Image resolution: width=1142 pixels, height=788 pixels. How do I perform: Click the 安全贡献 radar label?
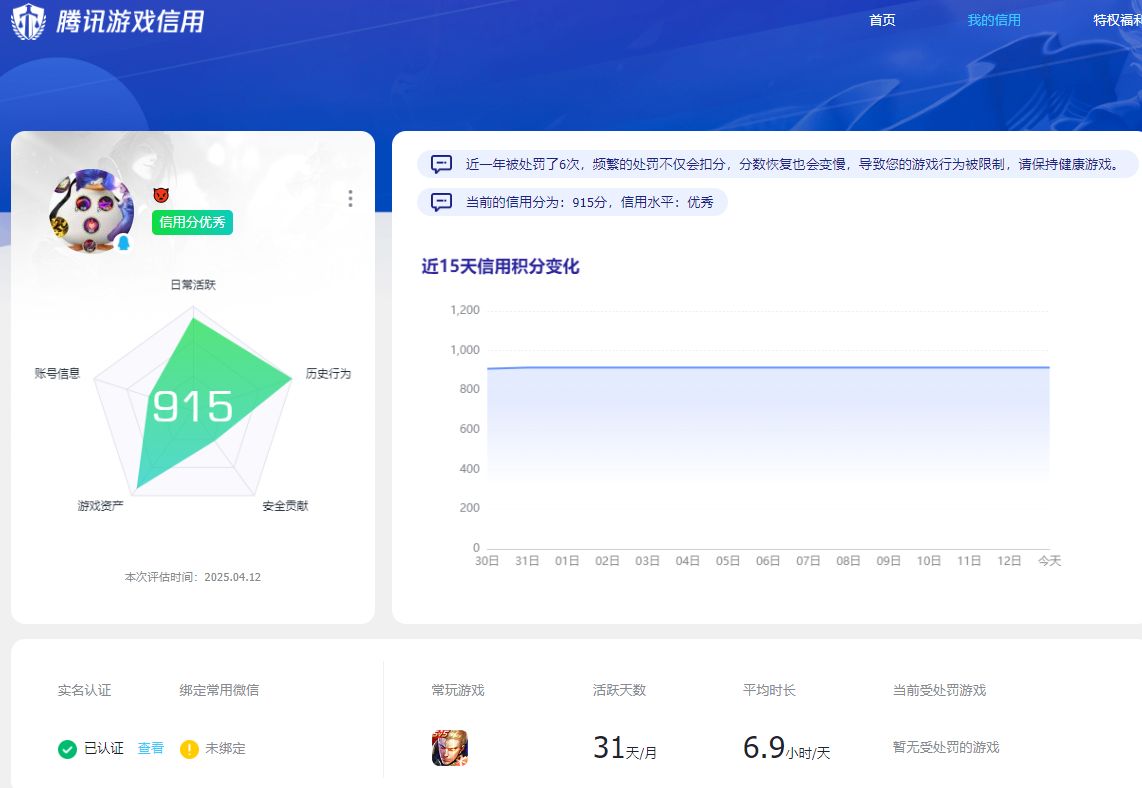[x=286, y=505]
